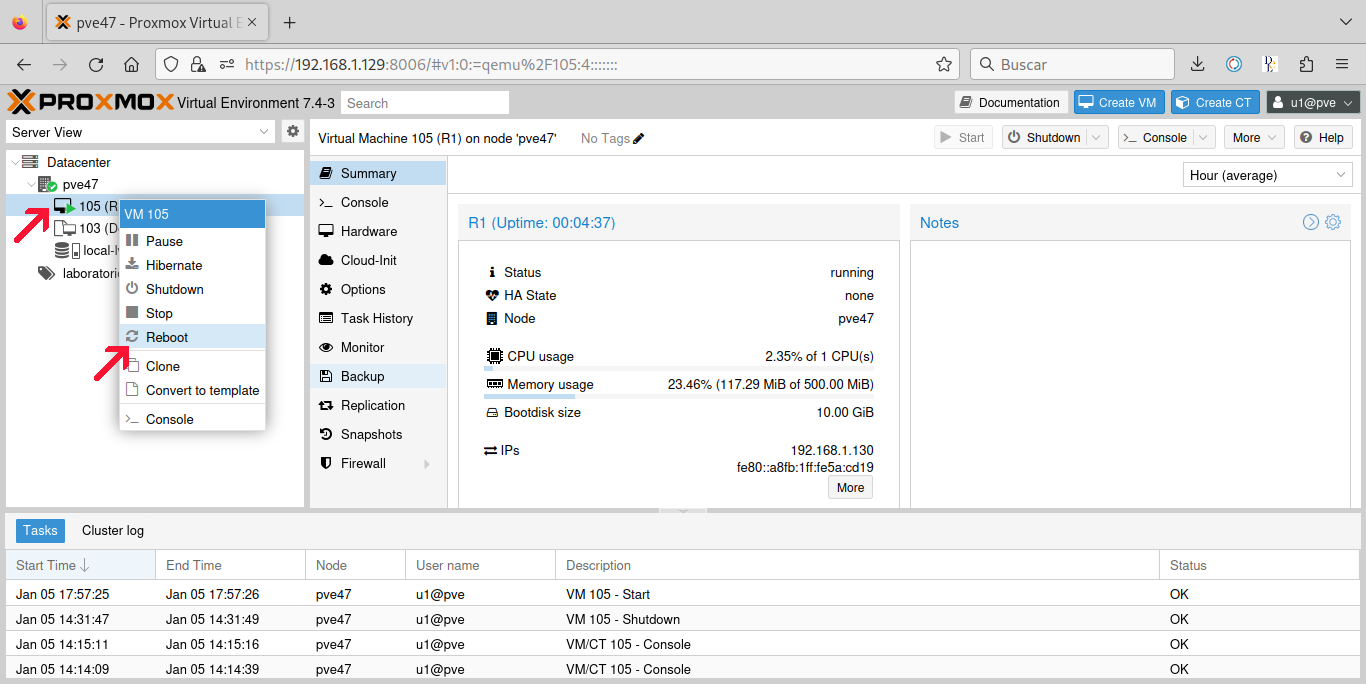The width and height of the screenshot is (1366, 684).
Task: Open Firefox extensions puzzle icon
Action: [x=1306, y=64]
